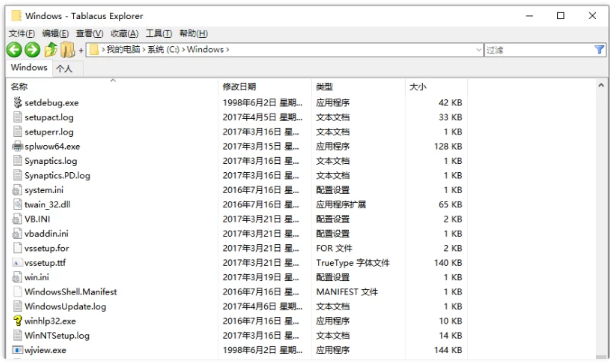Select the twain_32.dll file icon
Screen dimensions: 610x362
[17, 205]
